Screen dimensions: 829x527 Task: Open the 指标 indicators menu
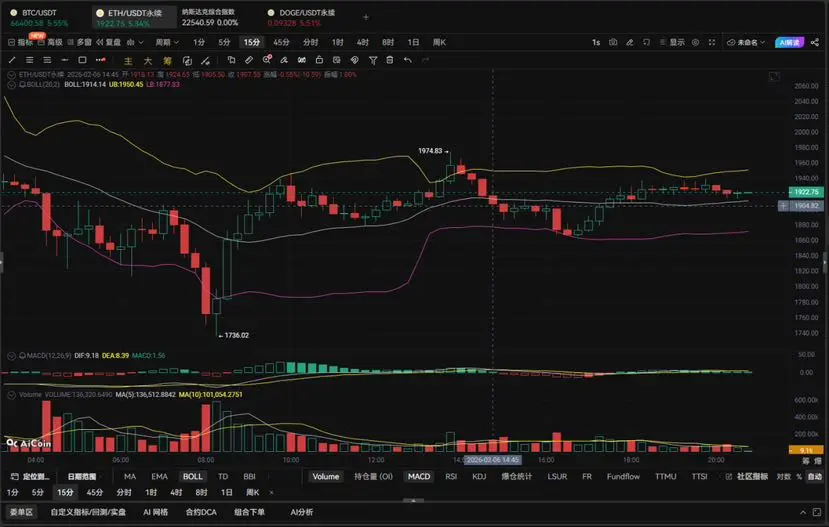pyautogui.click(x=21, y=42)
